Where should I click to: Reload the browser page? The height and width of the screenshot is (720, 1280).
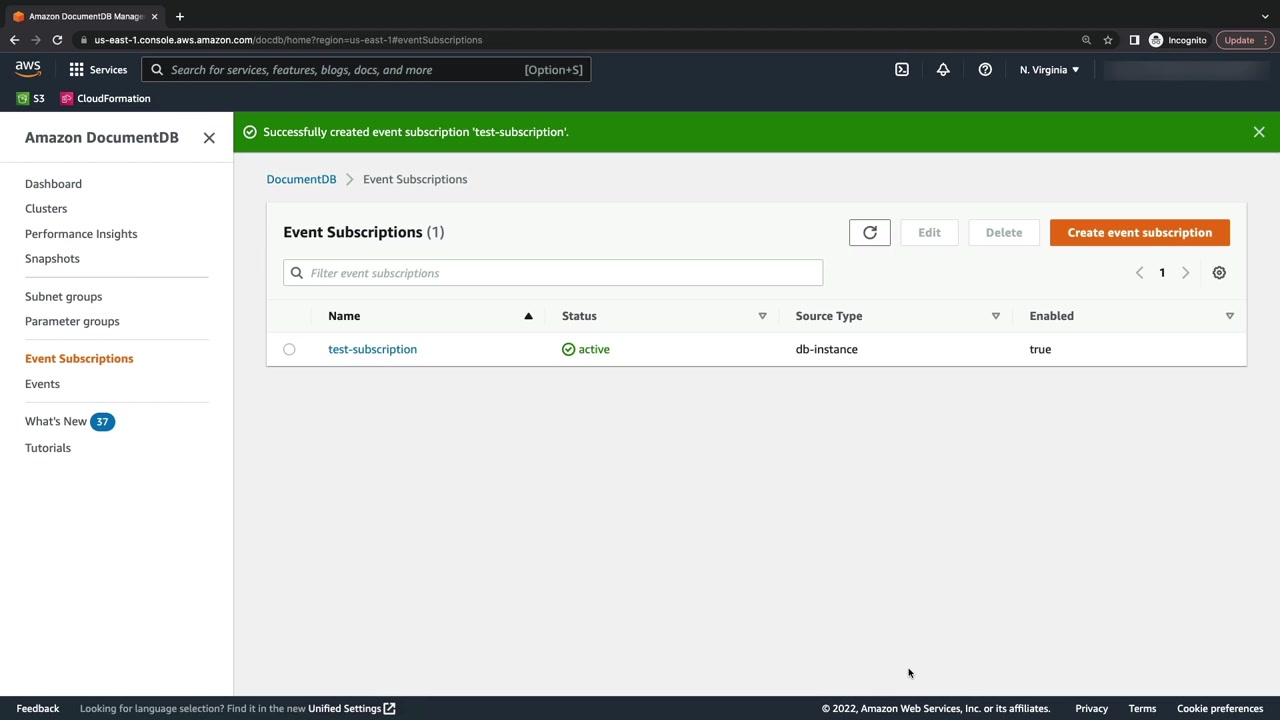(57, 40)
